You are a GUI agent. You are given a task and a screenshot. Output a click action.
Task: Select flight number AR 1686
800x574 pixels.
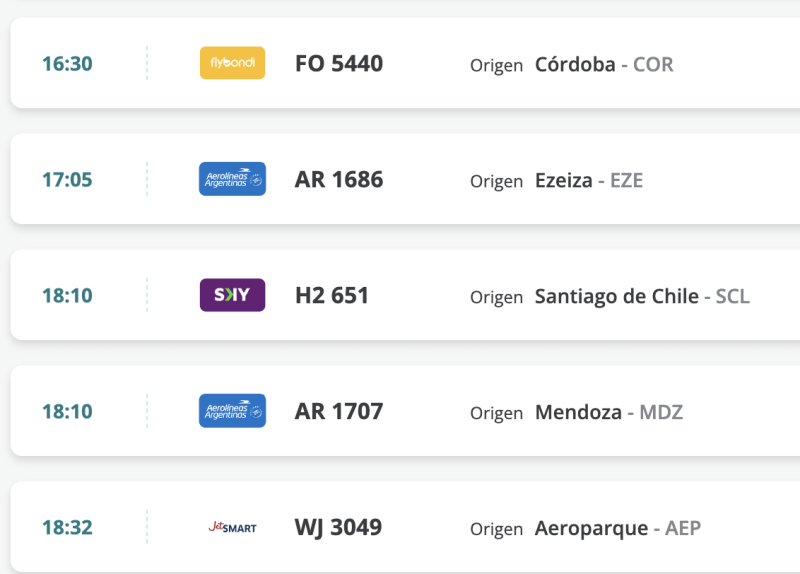pyautogui.click(x=339, y=180)
